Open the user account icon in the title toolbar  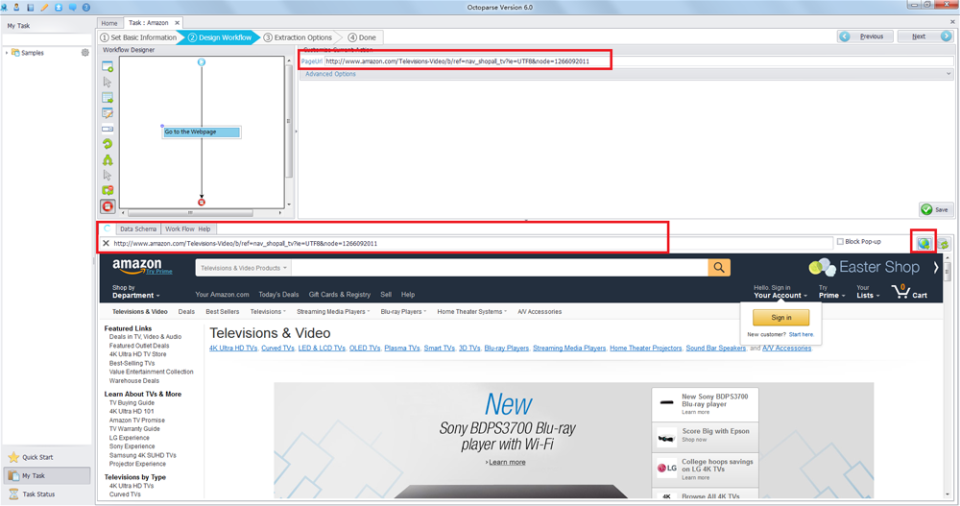pyautogui.click(x=16, y=7)
